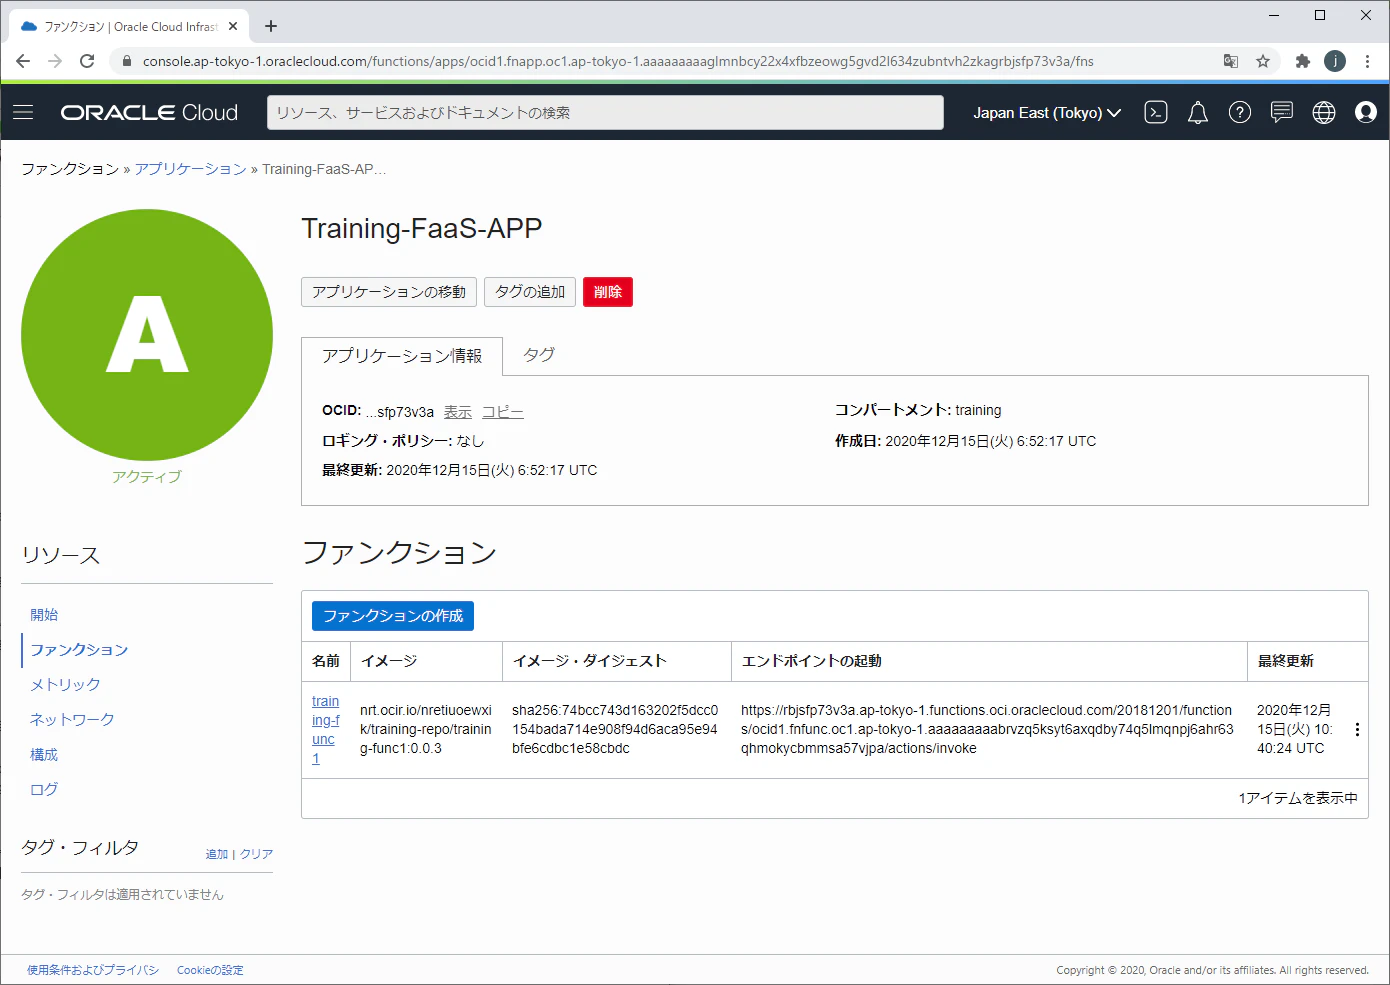
Task: Open the hamburger navigation menu
Action: (x=23, y=112)
